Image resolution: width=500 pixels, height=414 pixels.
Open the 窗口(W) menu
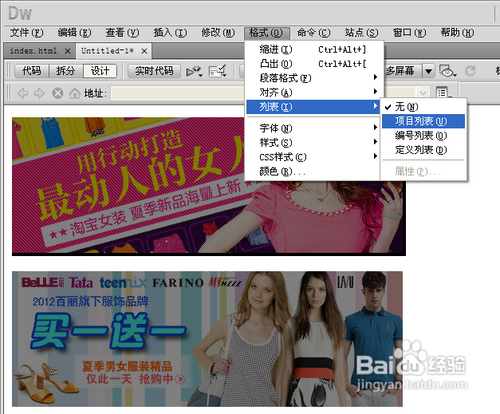point(409,33)
